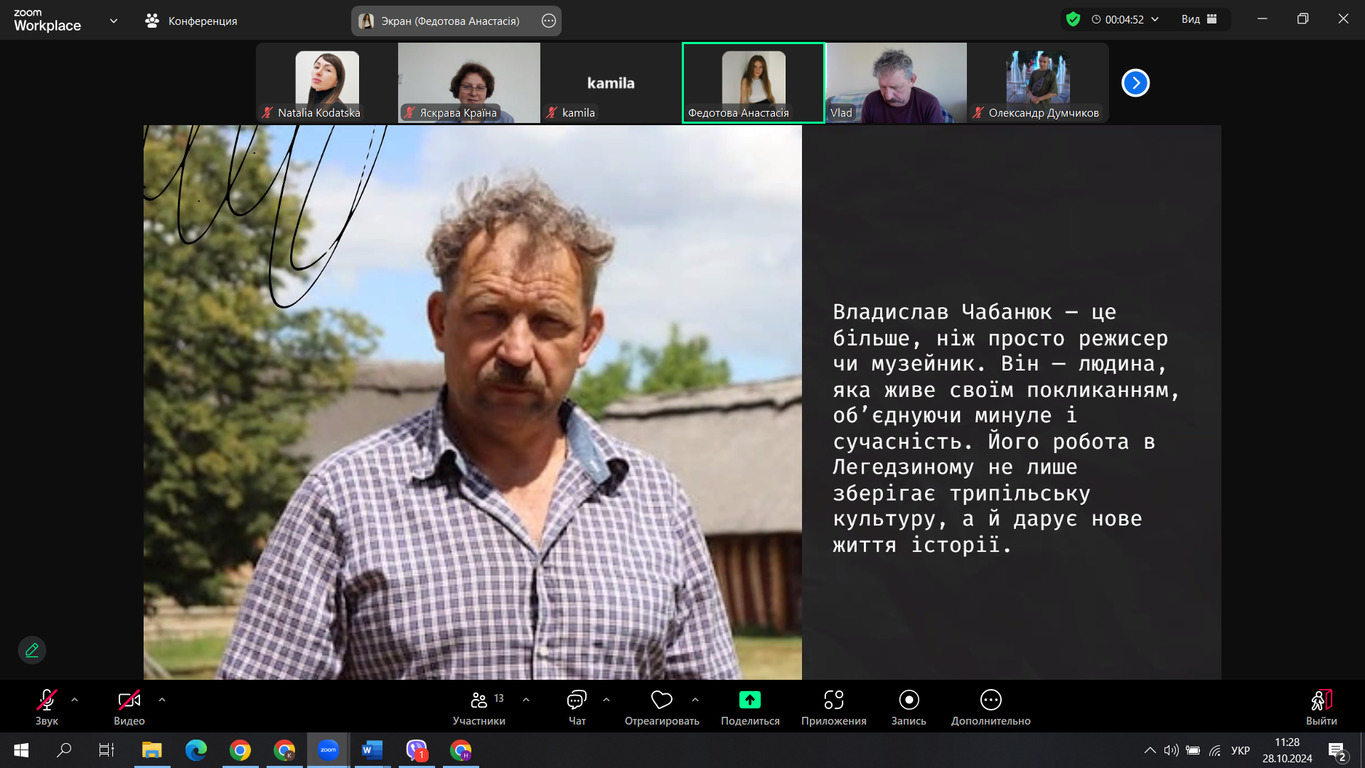Viewport: 1365px width, 768px height.
Task: Open the Wi-Fi network tray icon
Action: tap(1215, 750)
